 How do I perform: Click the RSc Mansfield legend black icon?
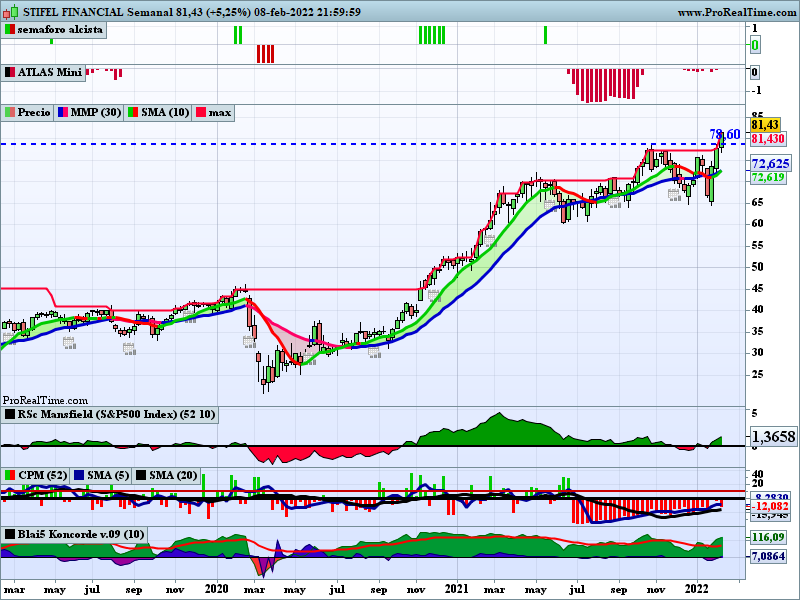point(10,414)
